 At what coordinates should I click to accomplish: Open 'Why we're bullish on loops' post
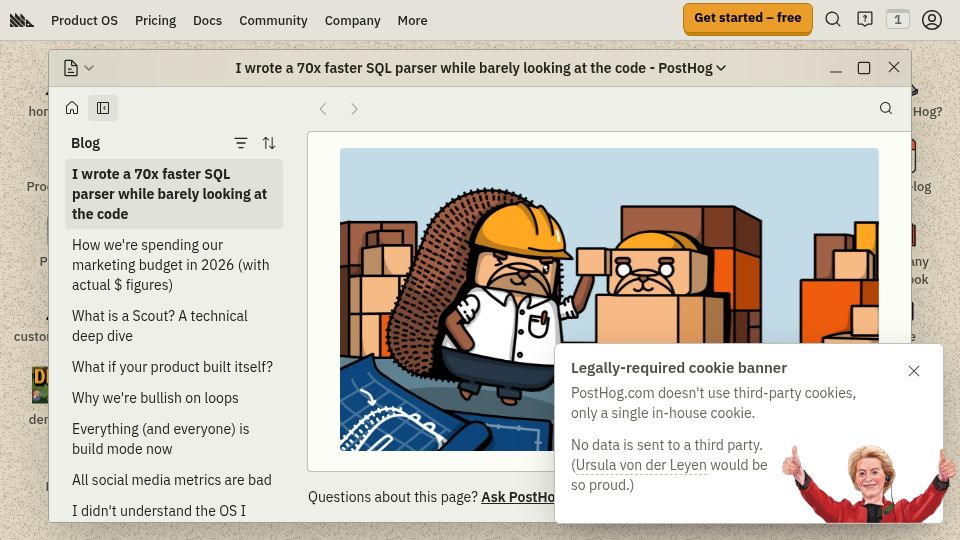tap(174, 398)
